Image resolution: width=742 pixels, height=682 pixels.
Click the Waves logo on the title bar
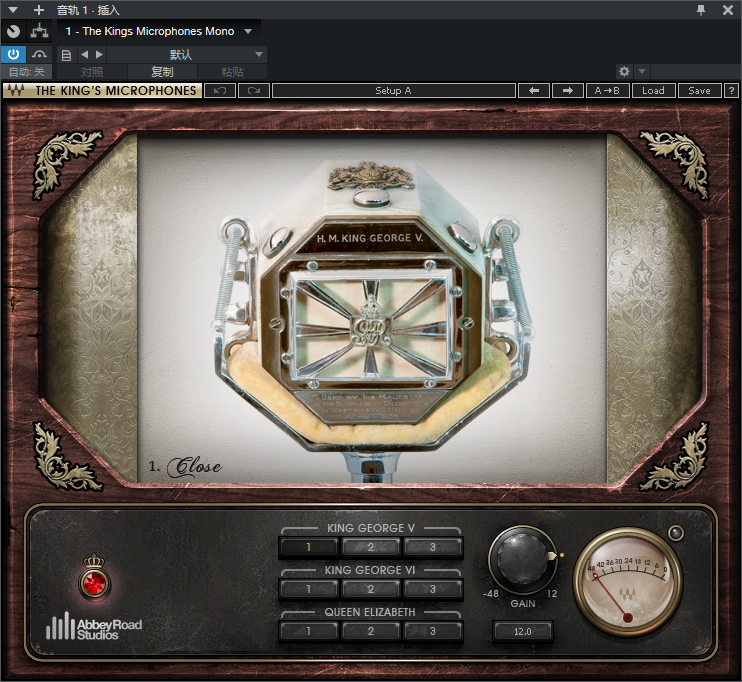pyautogui.click(x=16, y=90)
